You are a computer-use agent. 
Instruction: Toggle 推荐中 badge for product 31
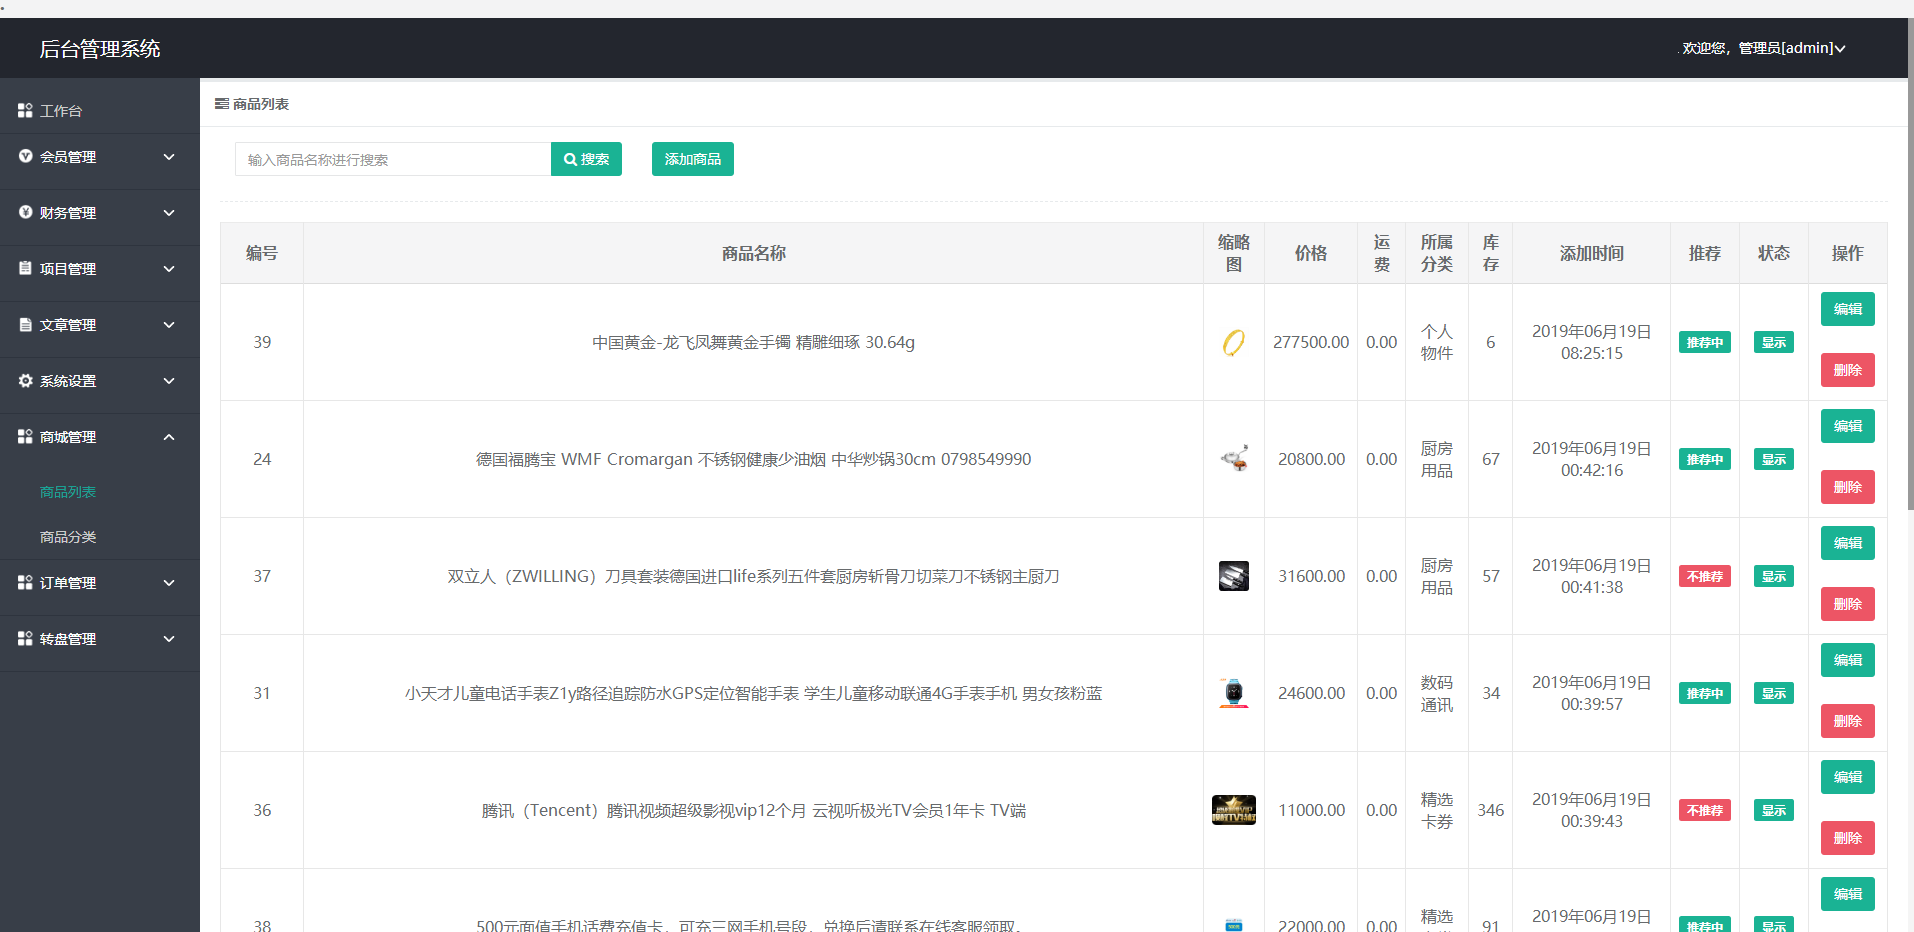pyautogui.click(x=1705, y=693)
